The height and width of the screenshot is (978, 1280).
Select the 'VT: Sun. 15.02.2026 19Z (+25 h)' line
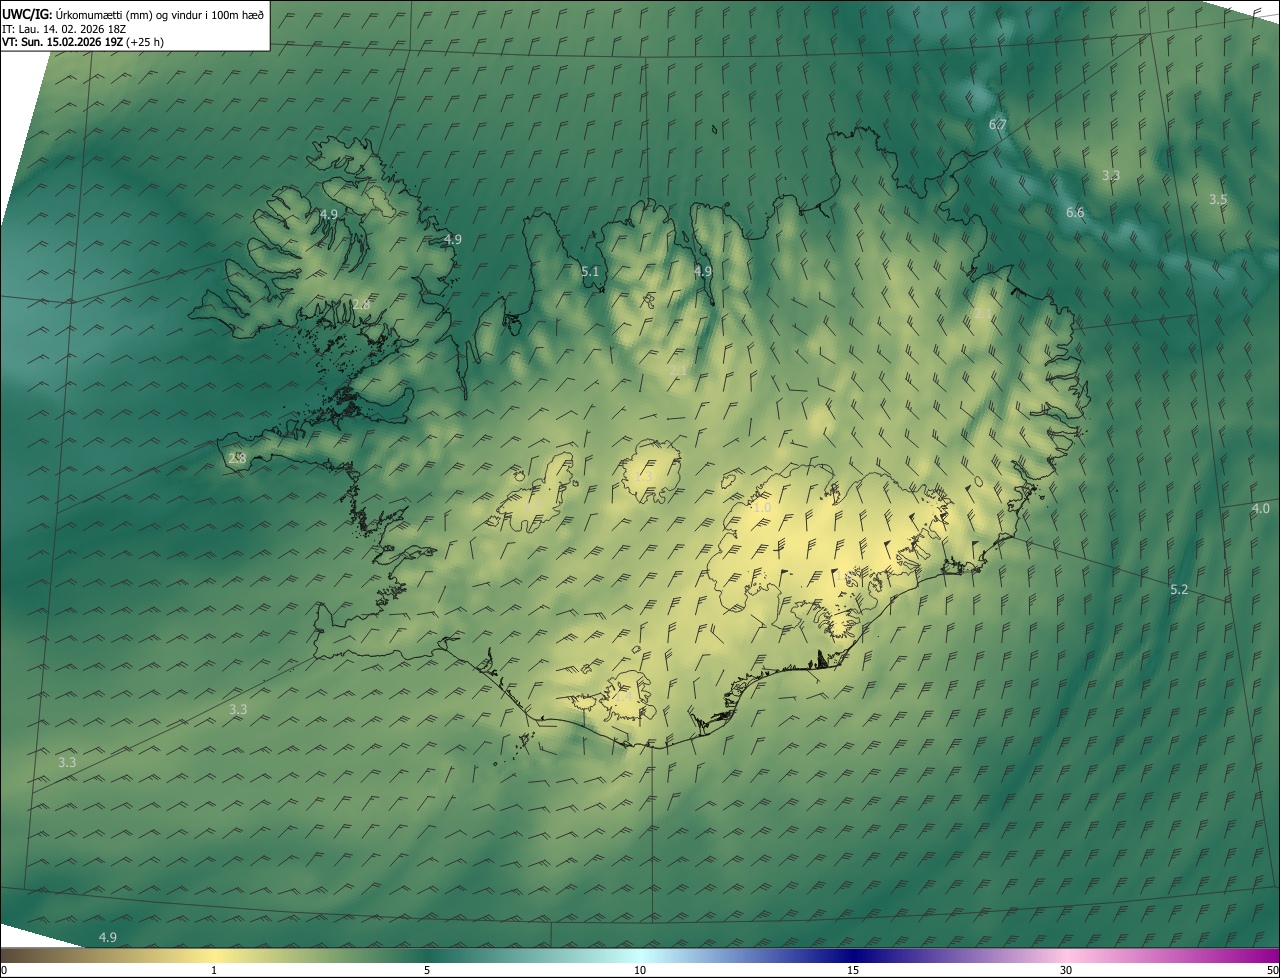pos(83,42)
